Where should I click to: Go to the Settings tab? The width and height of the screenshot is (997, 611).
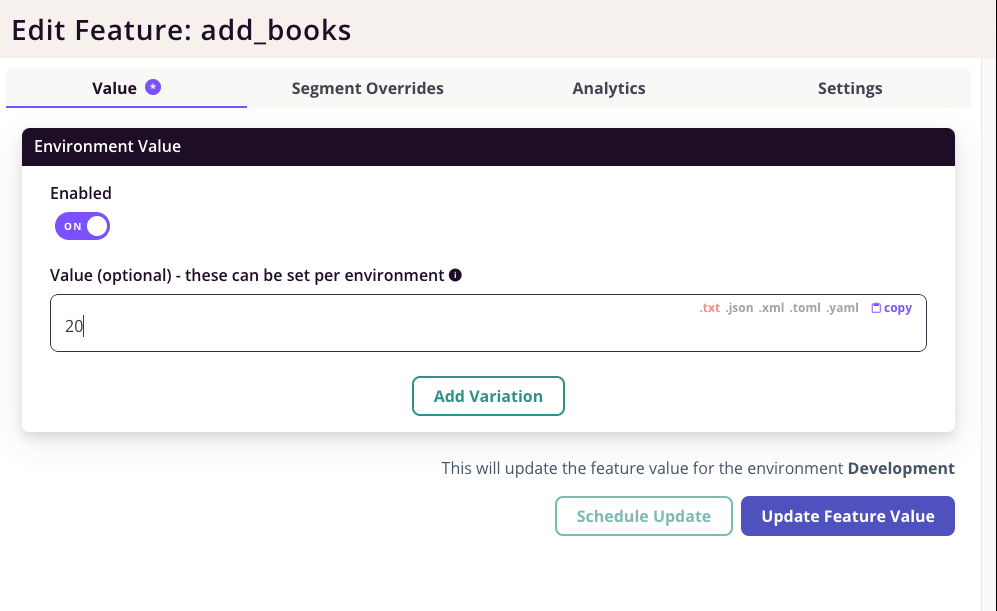(x=849, y=88)
